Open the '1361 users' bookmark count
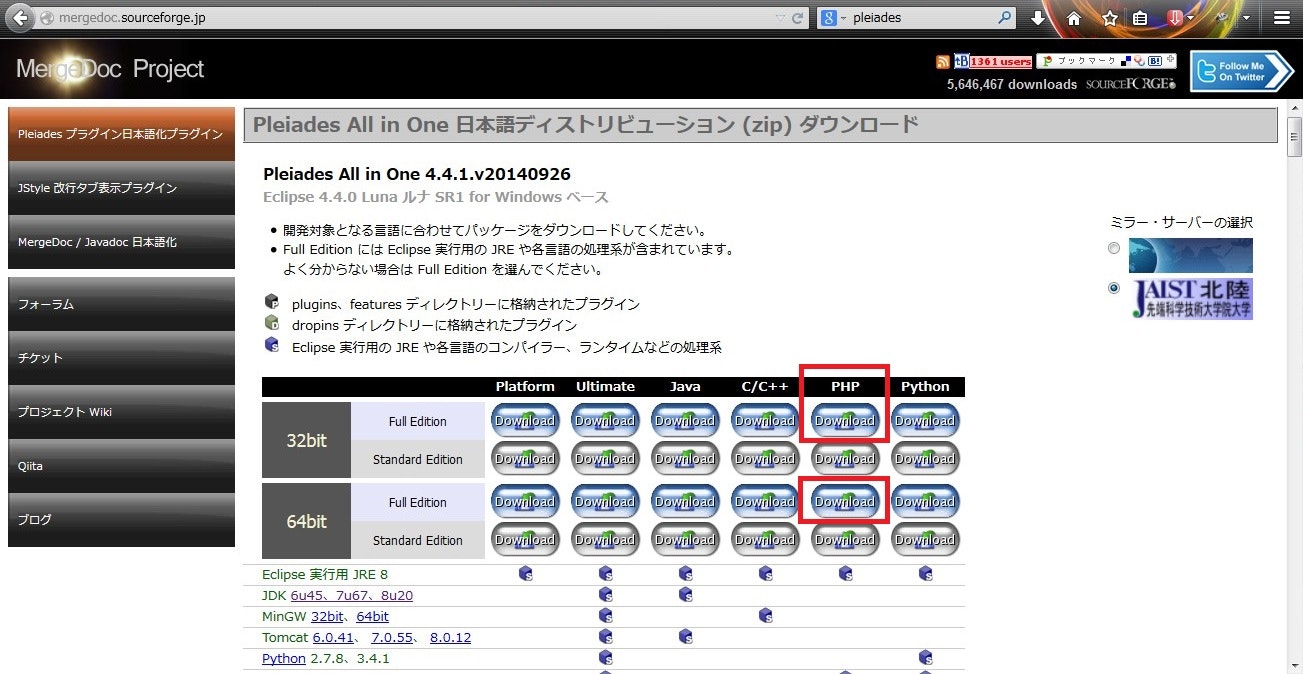1303x674 pixels. point(1001,62)
